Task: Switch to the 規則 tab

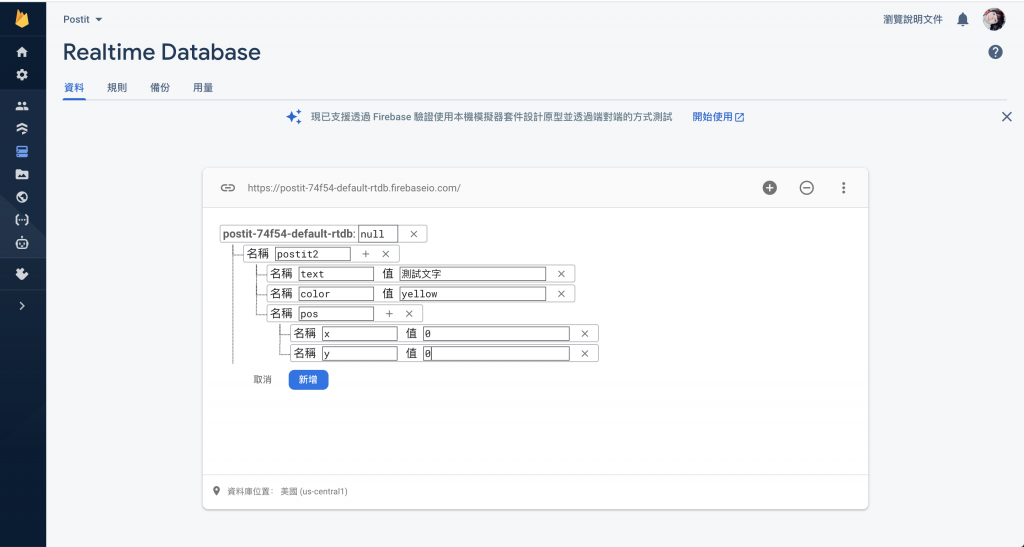Action: (117, 87)
